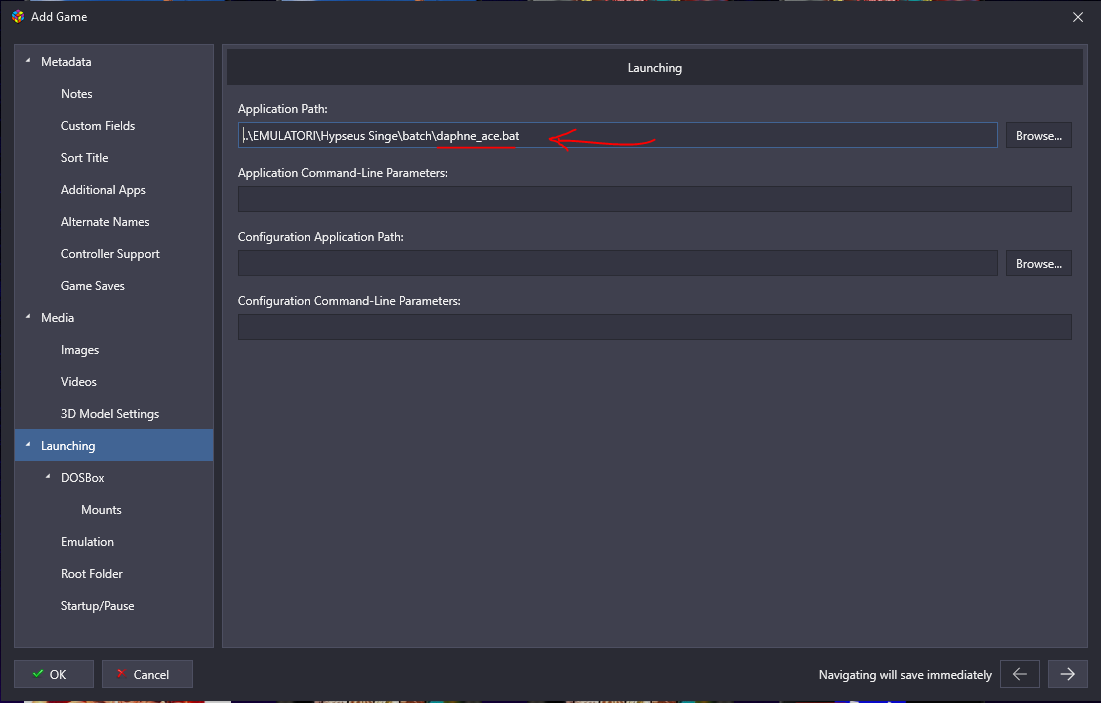This screenshot has width=1101, height=703.
Task: Collapse the Launching tree section arrow
Action: [x=28, y=445]
